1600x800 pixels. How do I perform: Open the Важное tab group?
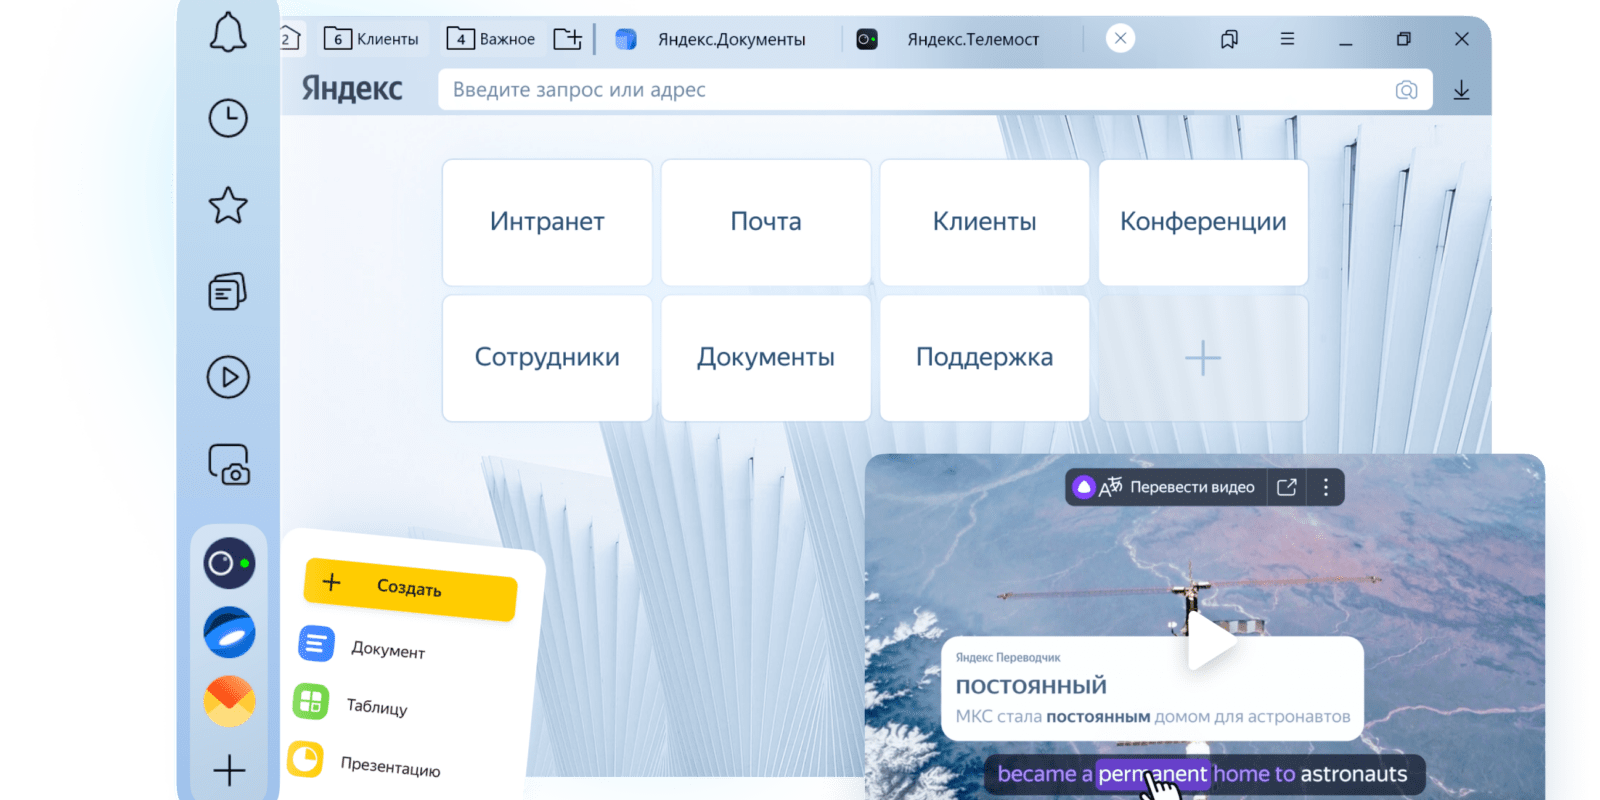point(490,39)
